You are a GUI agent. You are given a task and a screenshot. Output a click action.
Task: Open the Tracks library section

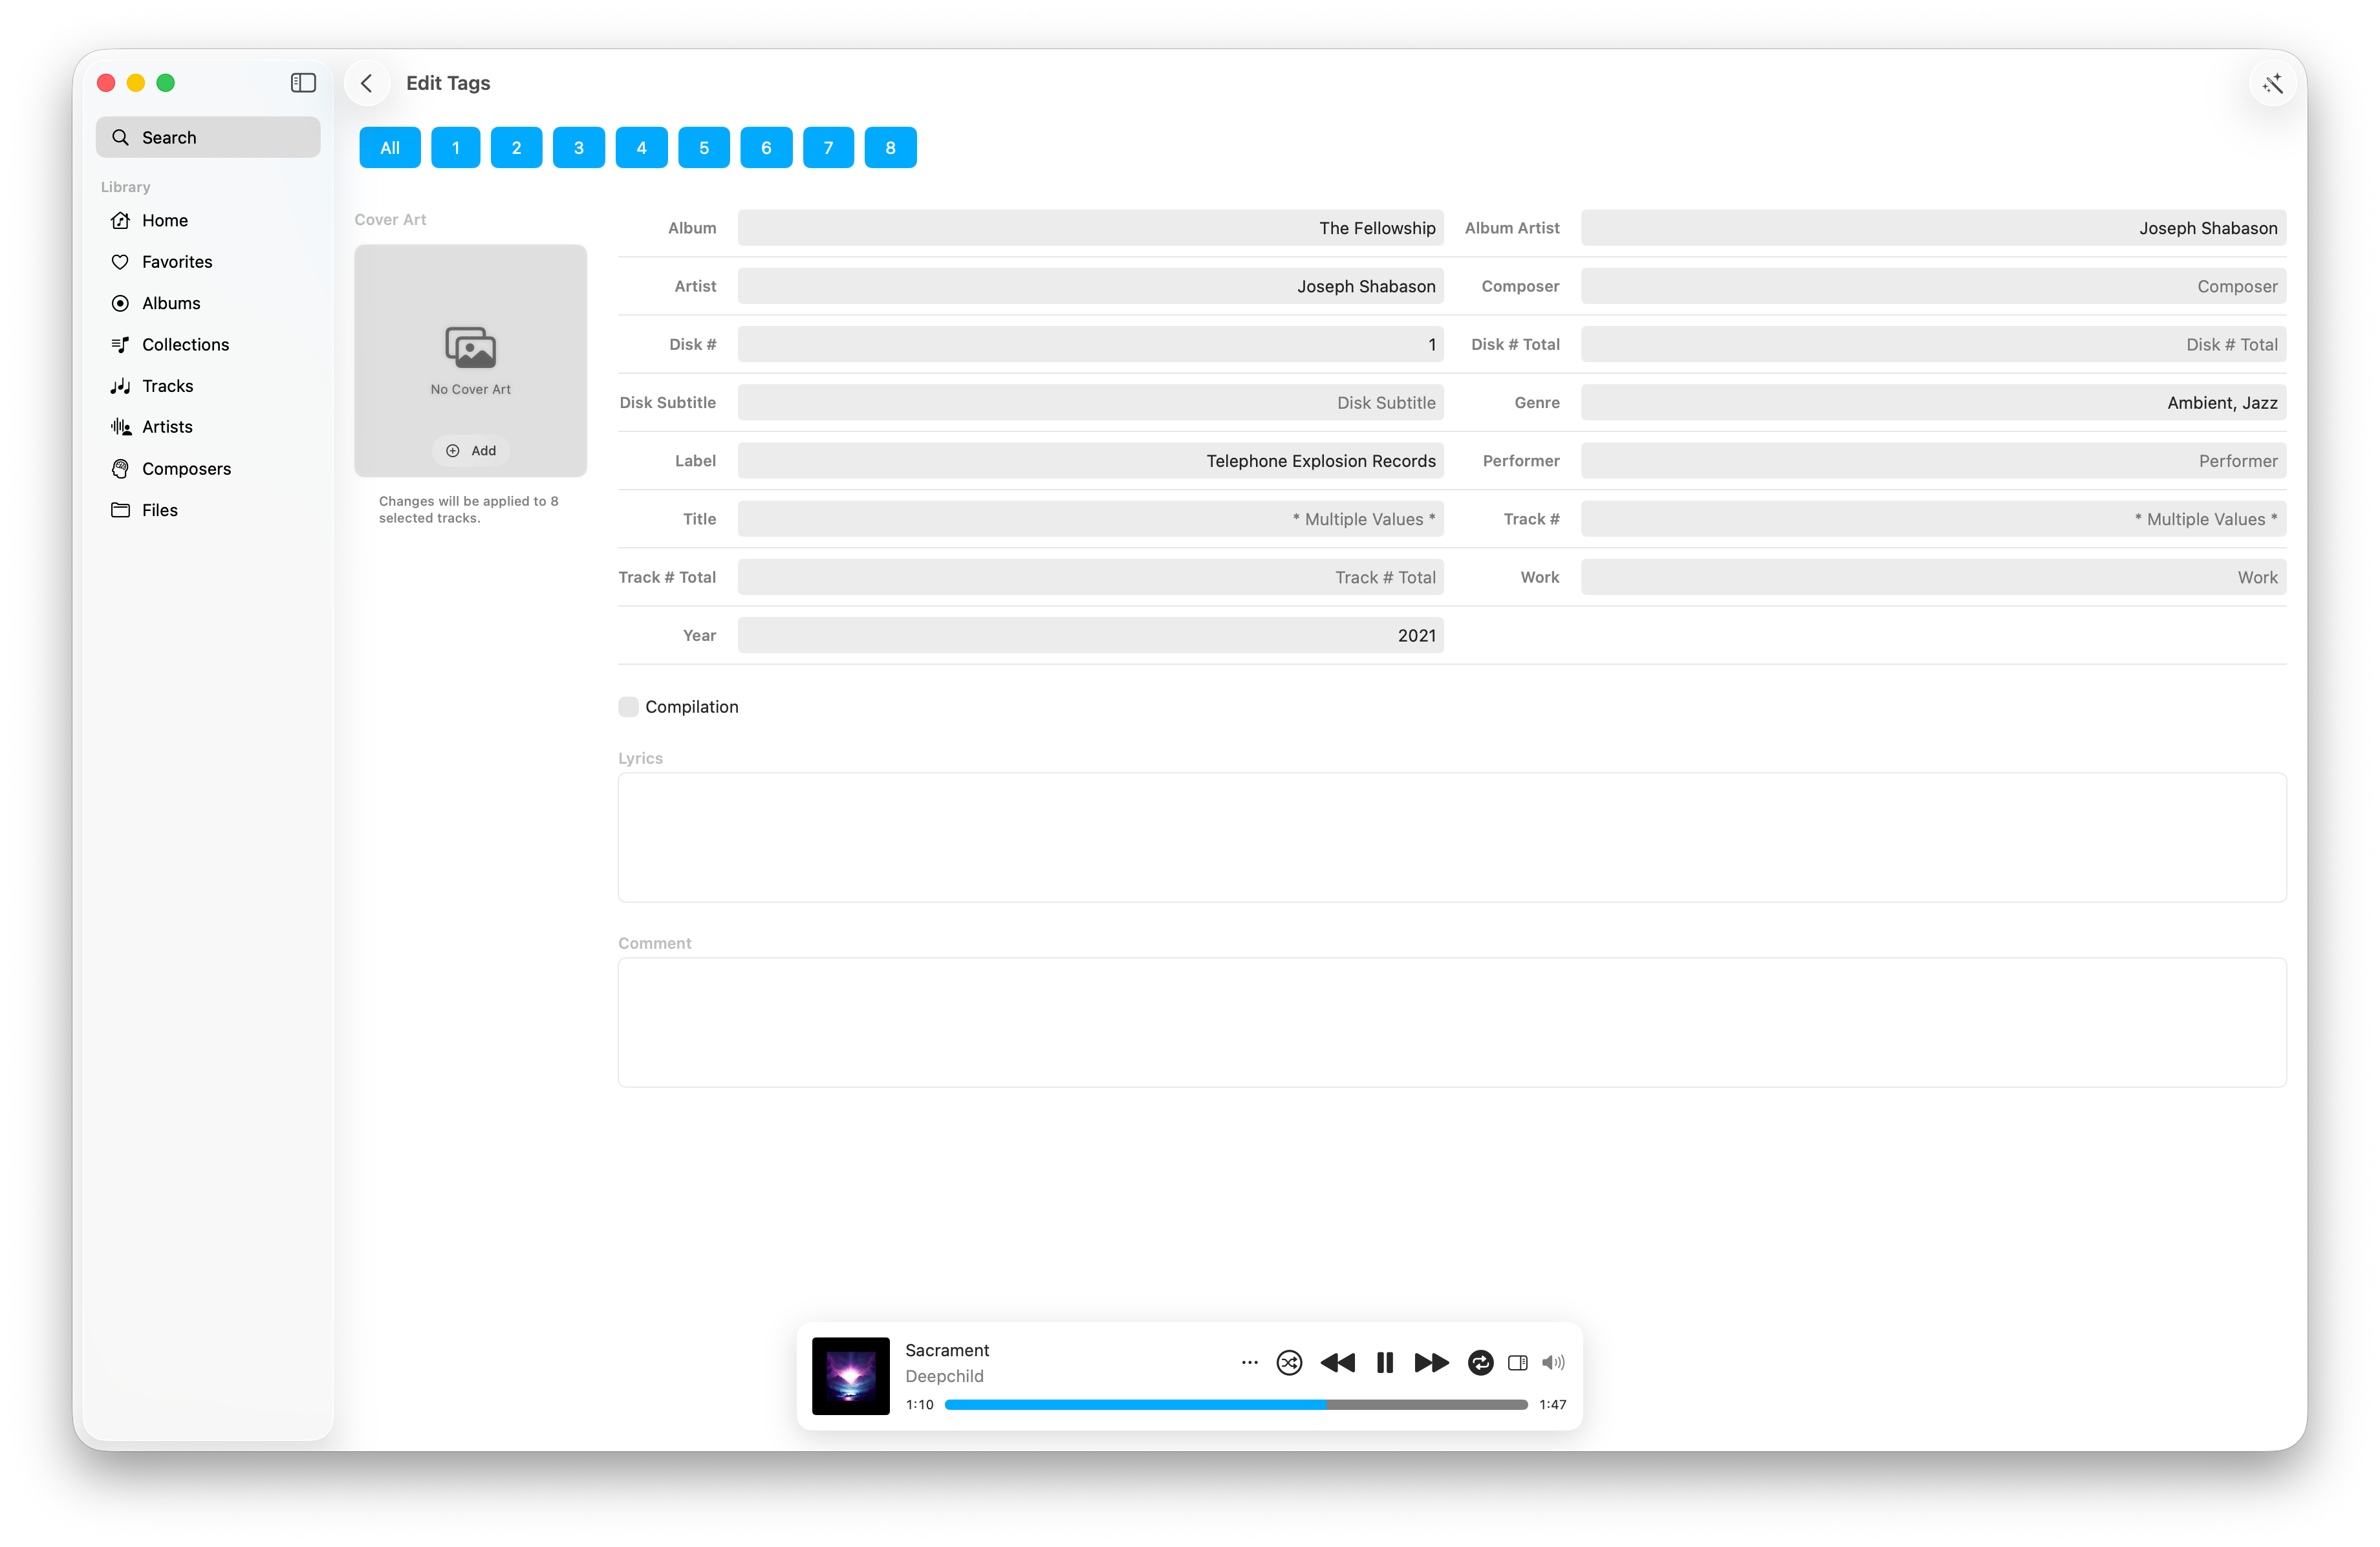coord(167,385)
